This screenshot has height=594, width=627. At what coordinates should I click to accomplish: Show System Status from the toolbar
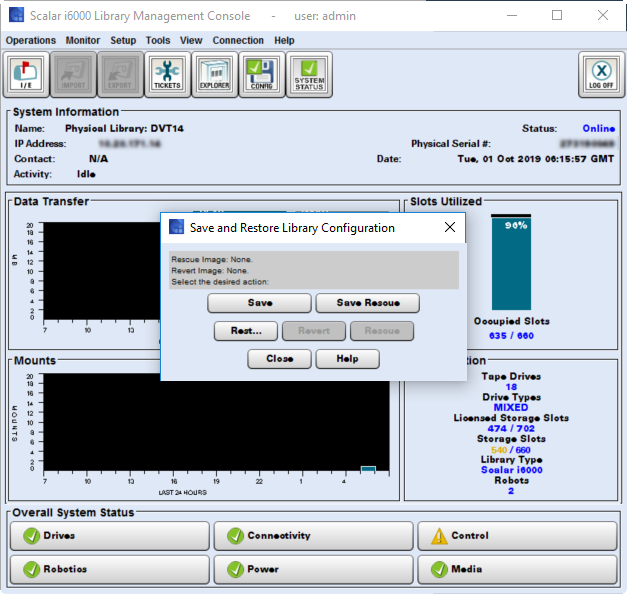click(309, 74)
